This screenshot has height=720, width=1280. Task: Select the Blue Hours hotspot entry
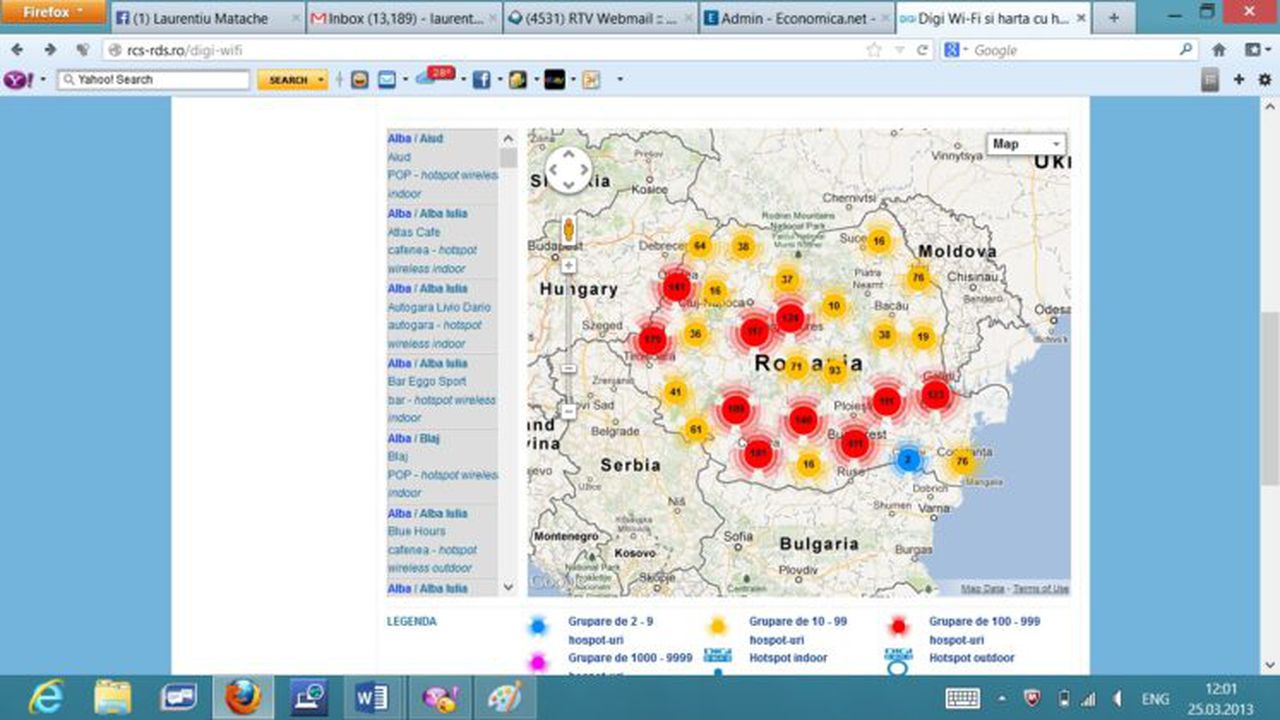pos(417,531)
